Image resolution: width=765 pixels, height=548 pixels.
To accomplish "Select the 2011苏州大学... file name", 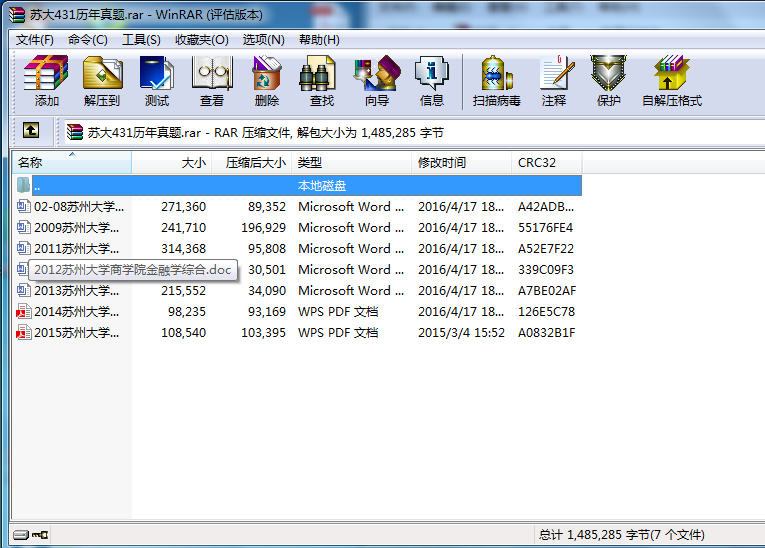I will pyautogui.click(x=77, y=248).
